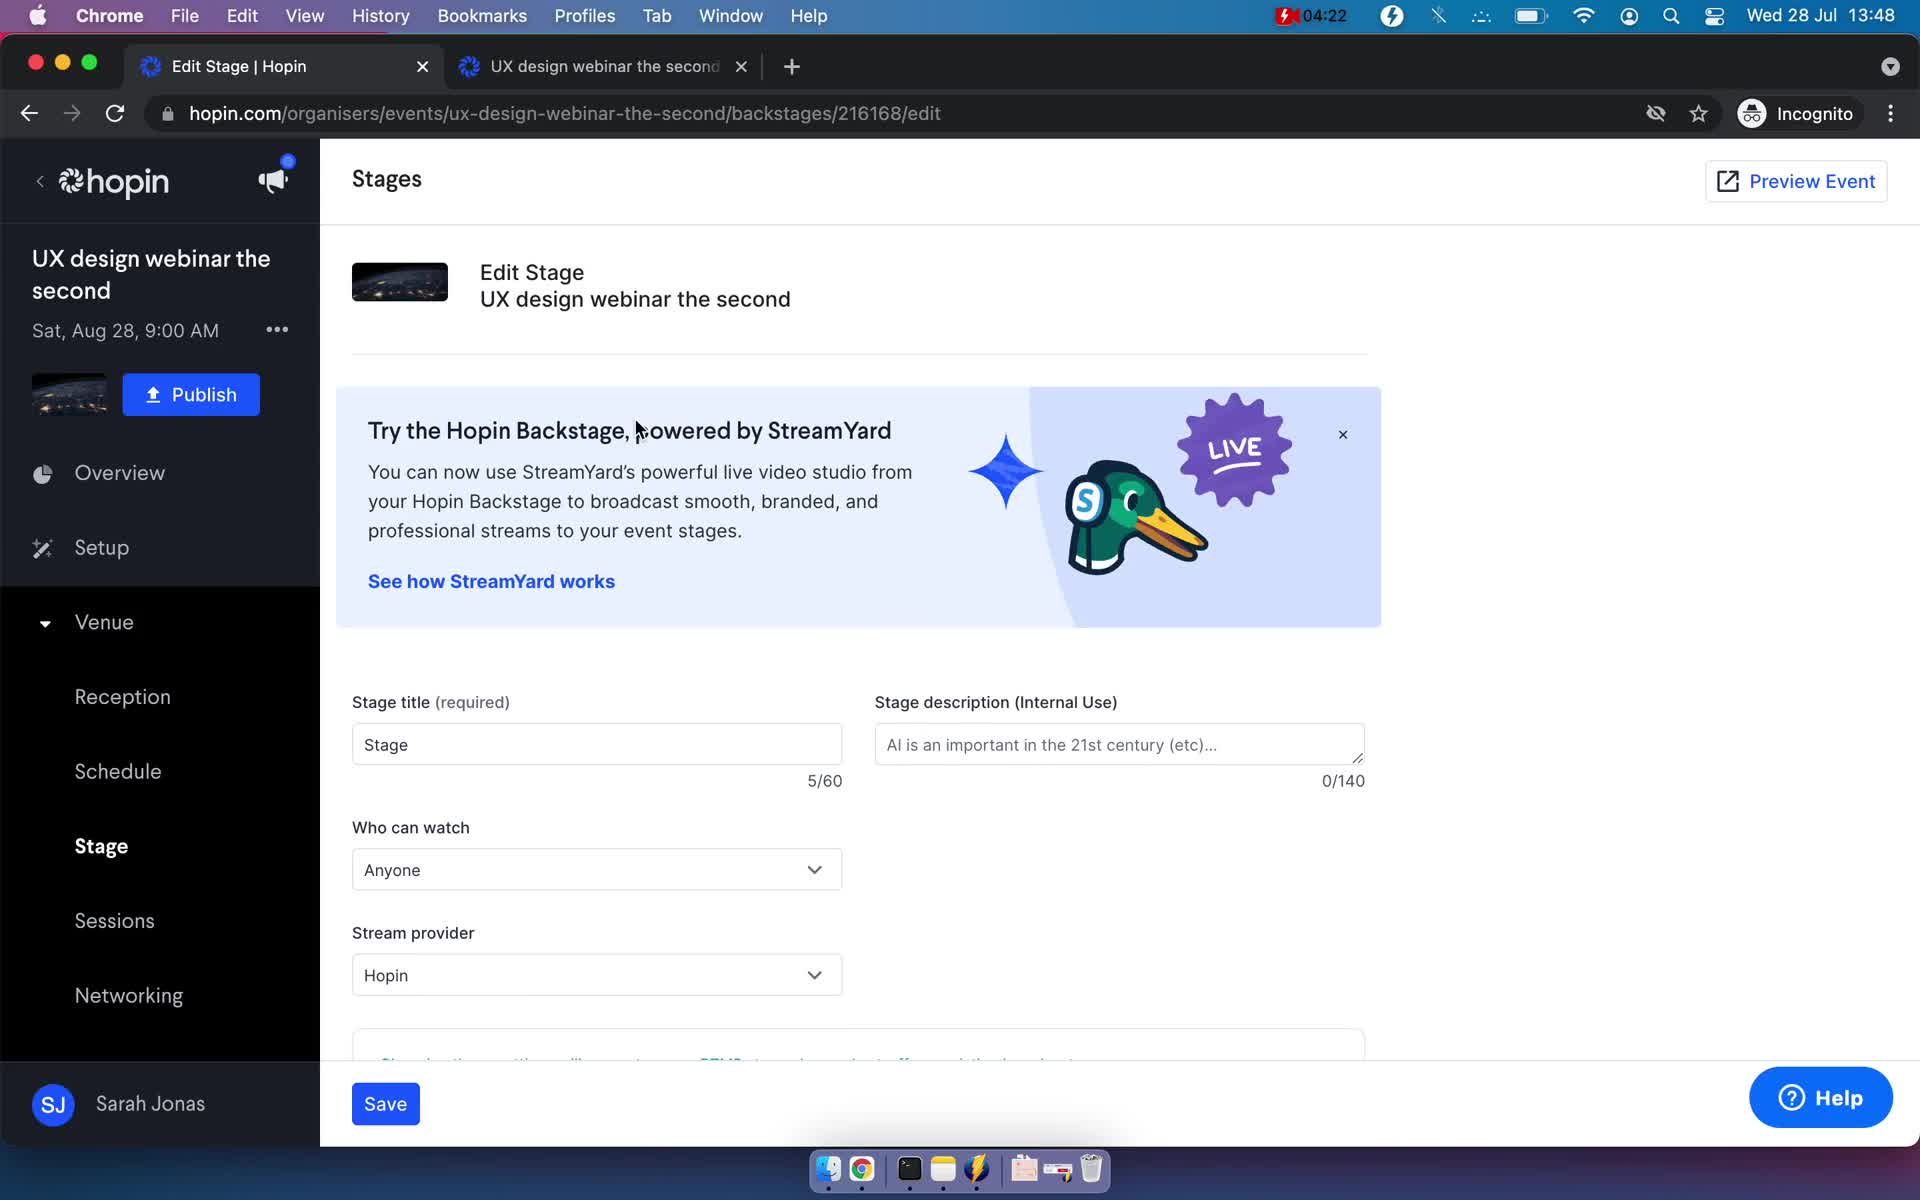The width and height of the screenshot is (1920, 1200).
Task: Click the Hopin logo in sidebar
Action: pos(113,181)
